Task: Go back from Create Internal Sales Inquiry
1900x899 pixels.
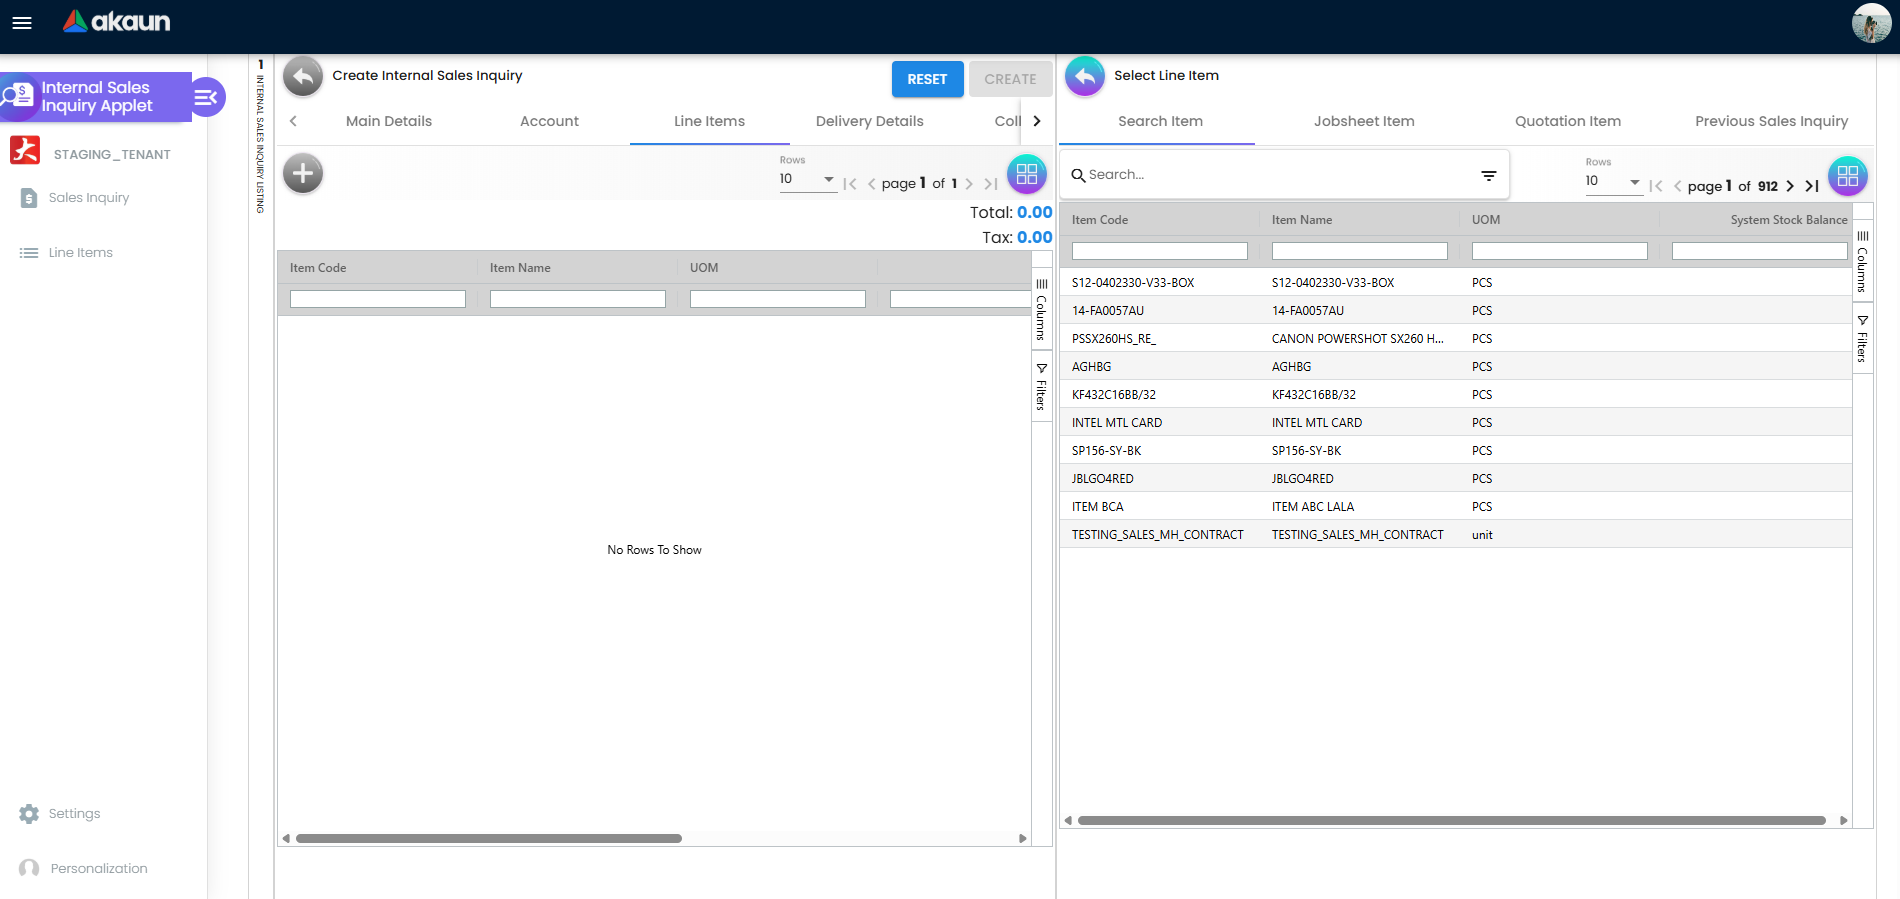Action: pos(303,76)
